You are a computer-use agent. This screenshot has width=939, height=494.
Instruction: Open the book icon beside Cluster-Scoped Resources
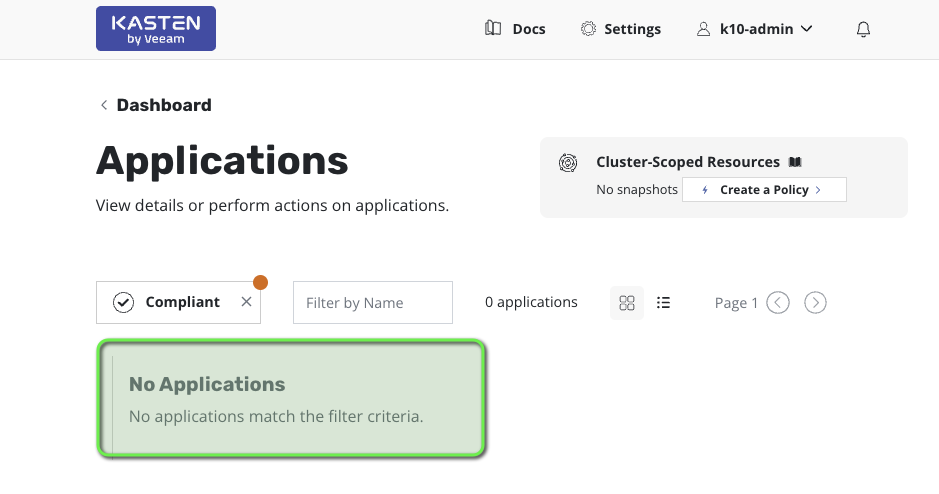coord(795,162)
